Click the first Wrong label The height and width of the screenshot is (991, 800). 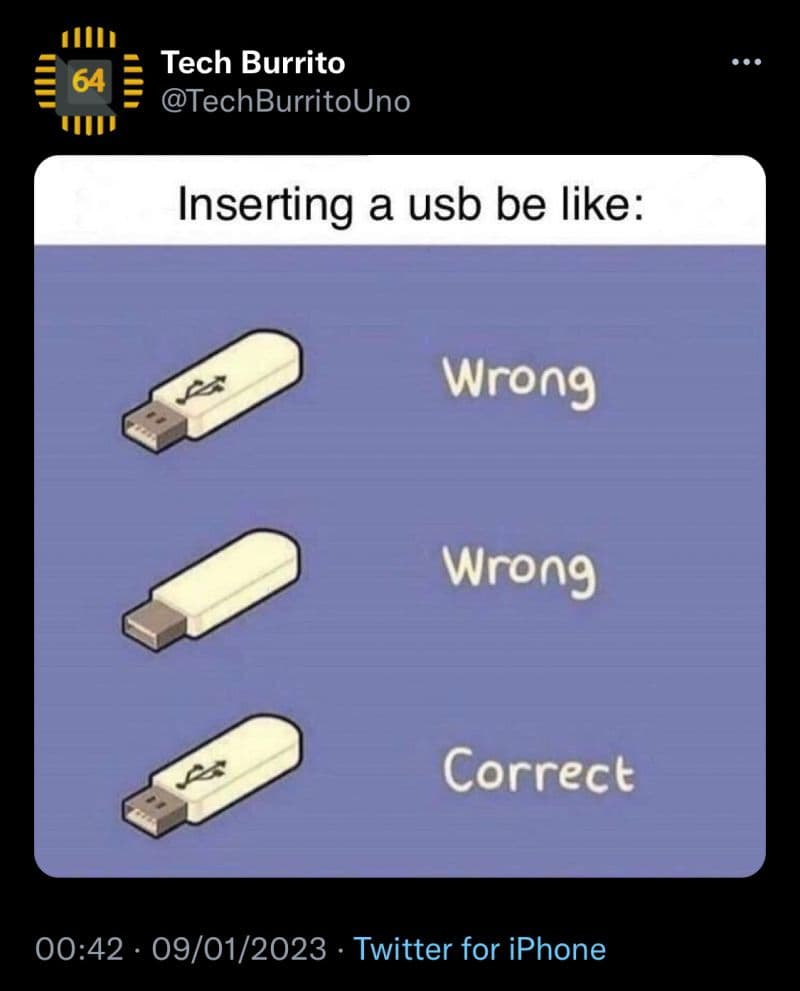point(519,382)
